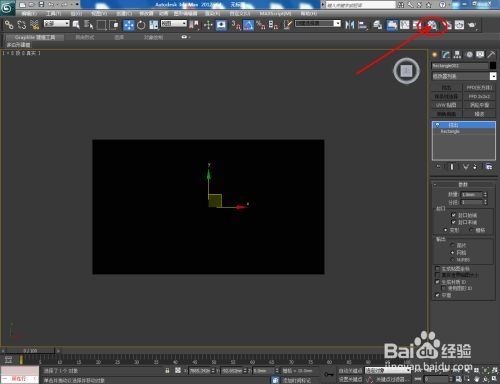Click the ViewCube in the viewport
Image resolution: width=500 pixels, height=384 pixels.
(x=406, y=71)
